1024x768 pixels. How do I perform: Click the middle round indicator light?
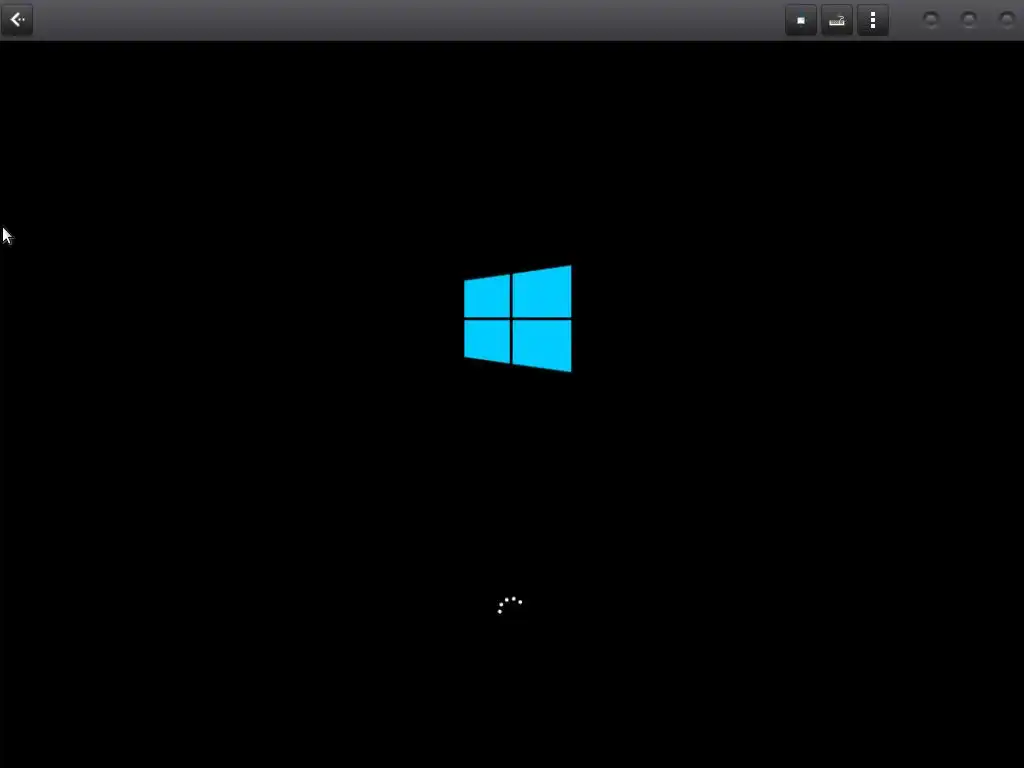tap(968, 20)
